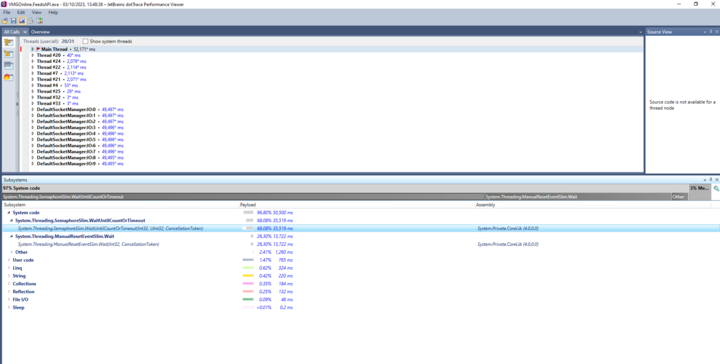Open the tab list arrow of the All Calls pane
720x364 pixels.
tap(641, 32)
